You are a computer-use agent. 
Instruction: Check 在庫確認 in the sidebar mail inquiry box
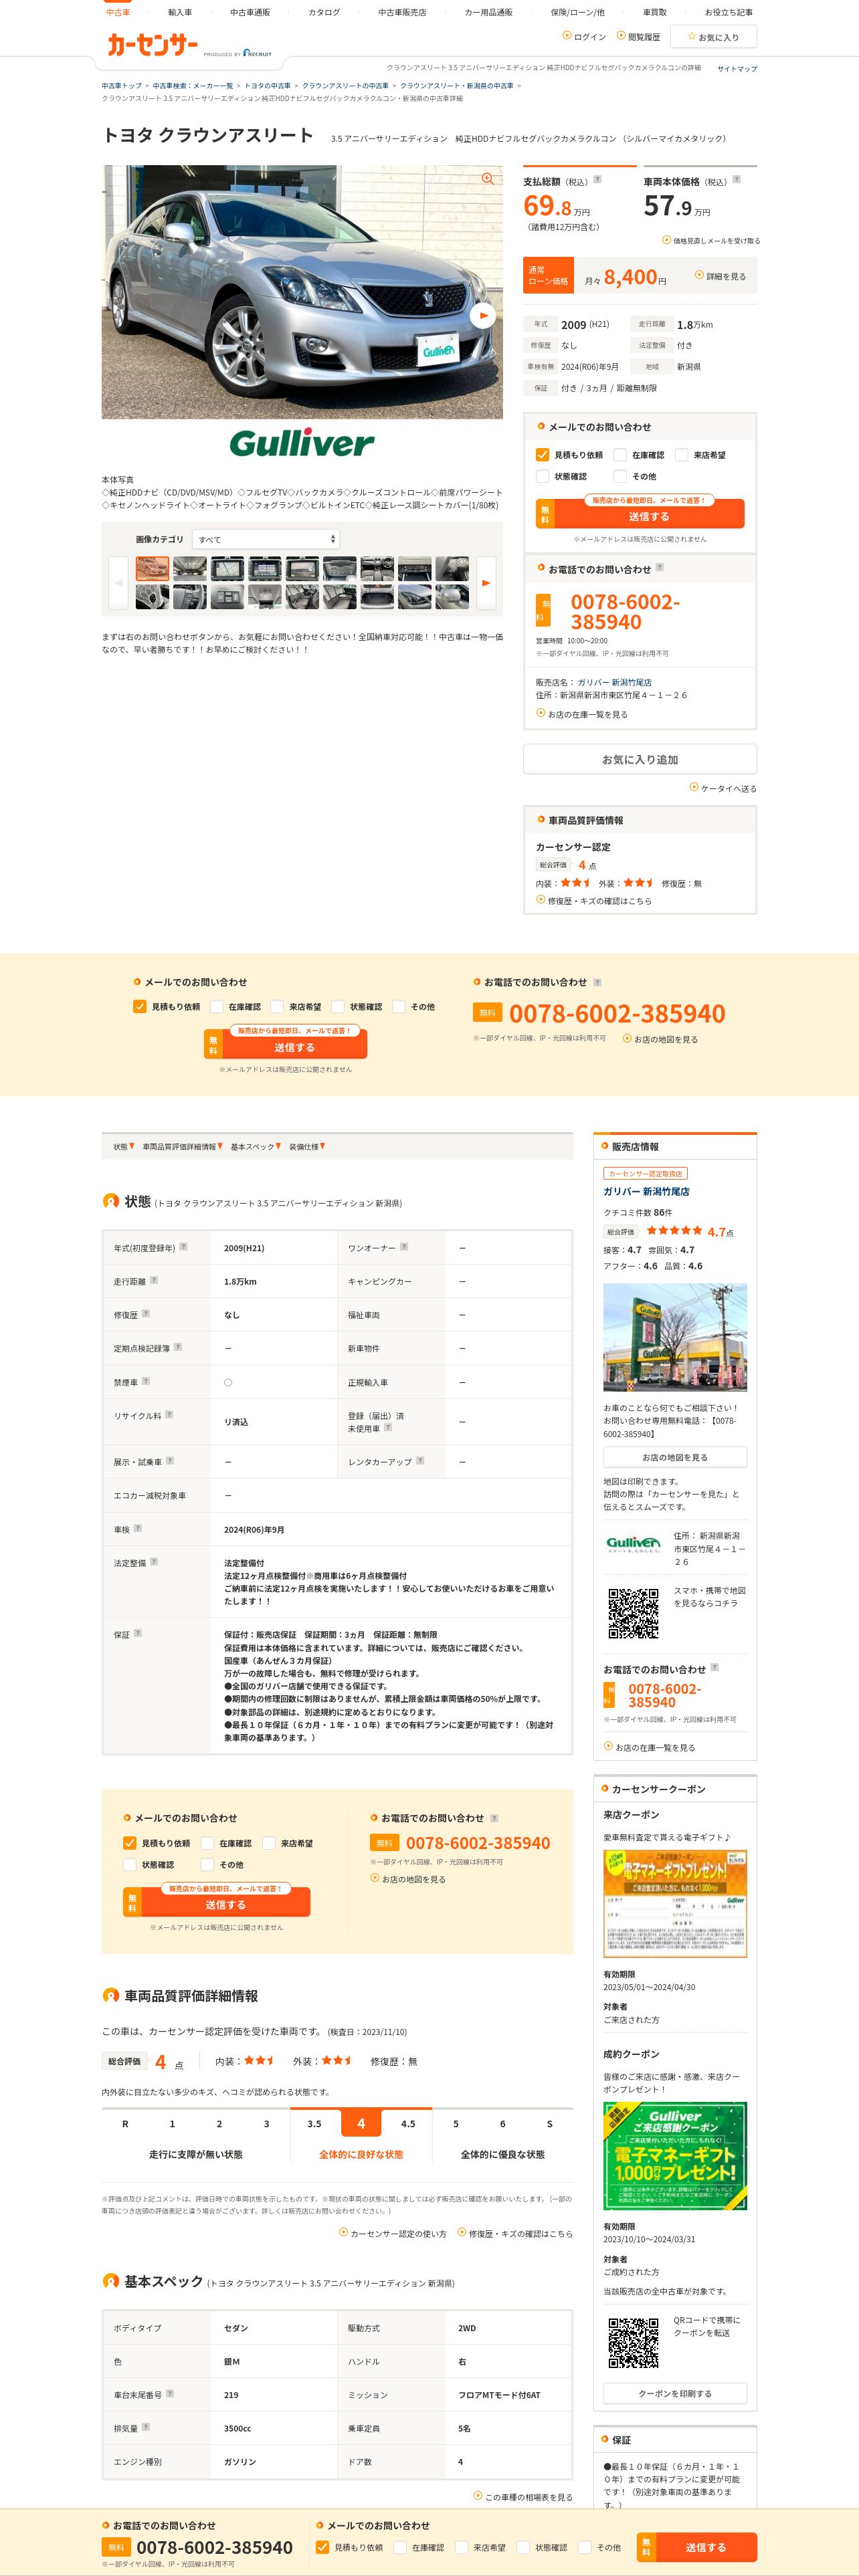620,454
